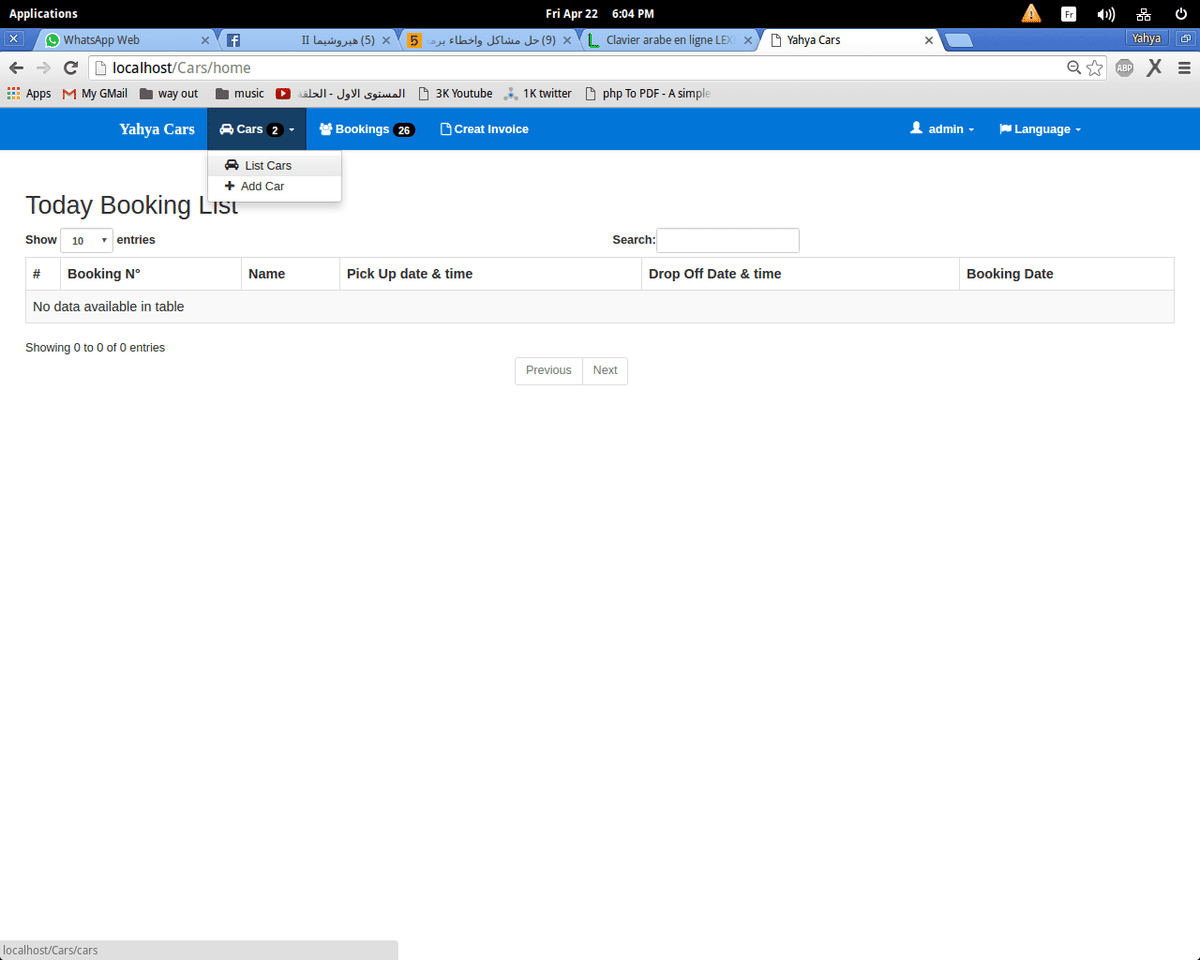Select List Cars from the menu
The image size is (1200, 960).
coord(267,165)
